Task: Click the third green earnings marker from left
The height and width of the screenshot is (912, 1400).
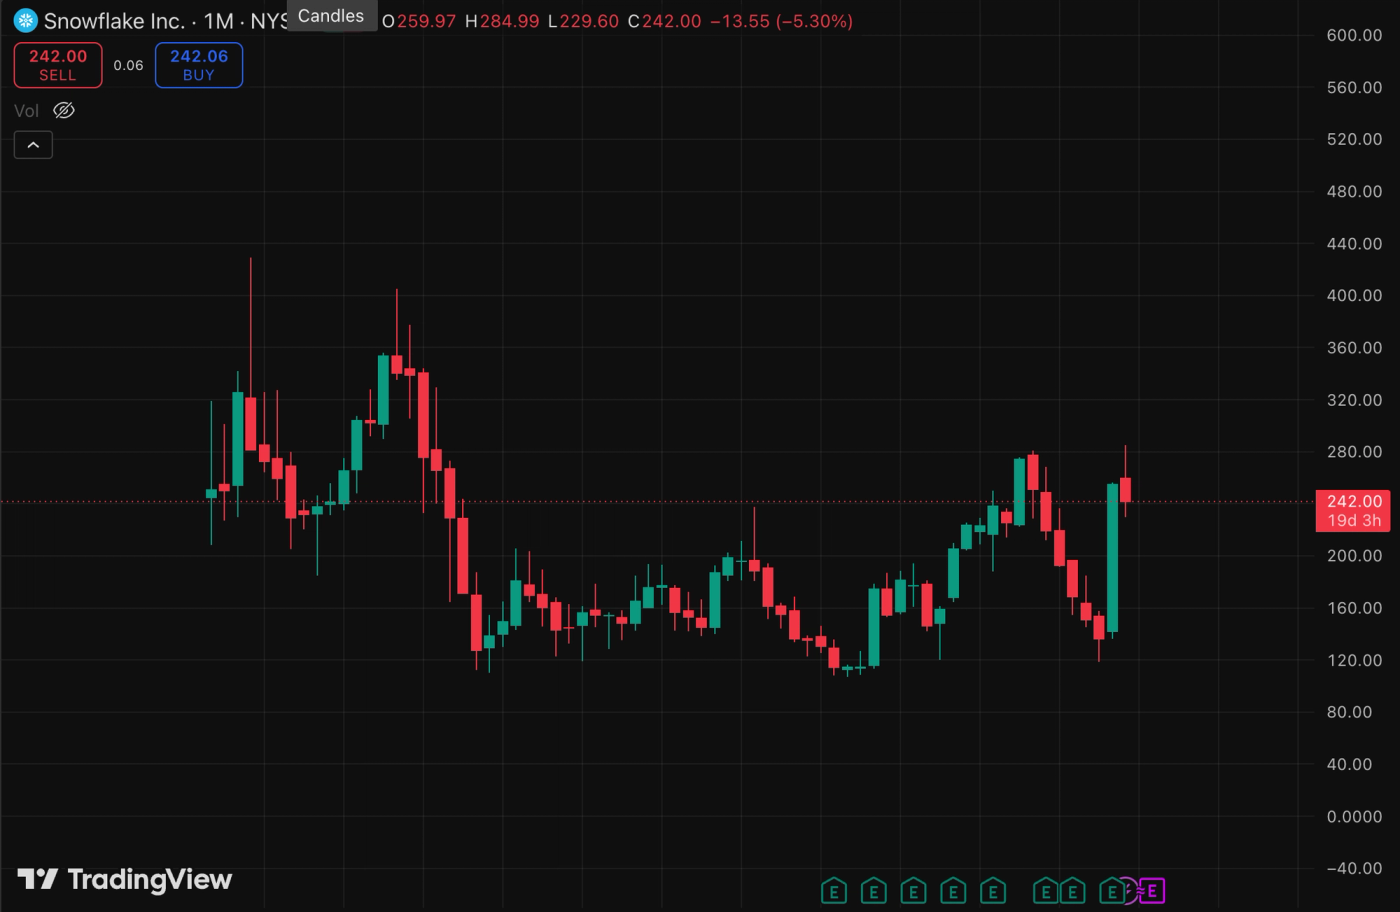Action: point(913,890)
